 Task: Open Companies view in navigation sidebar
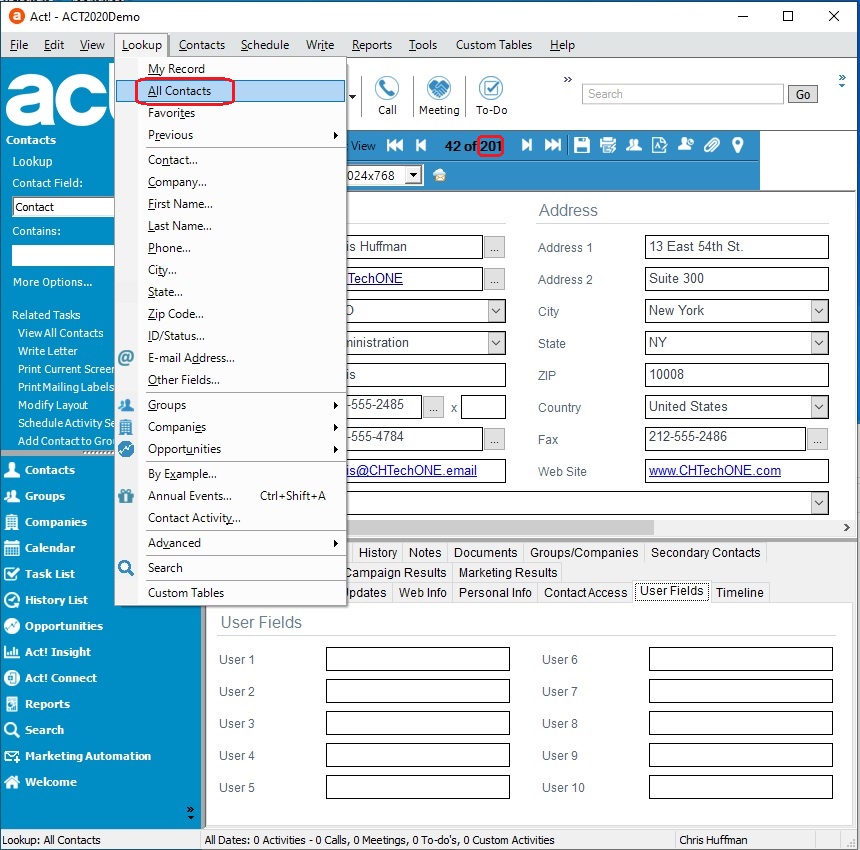(x=46, y=522)
